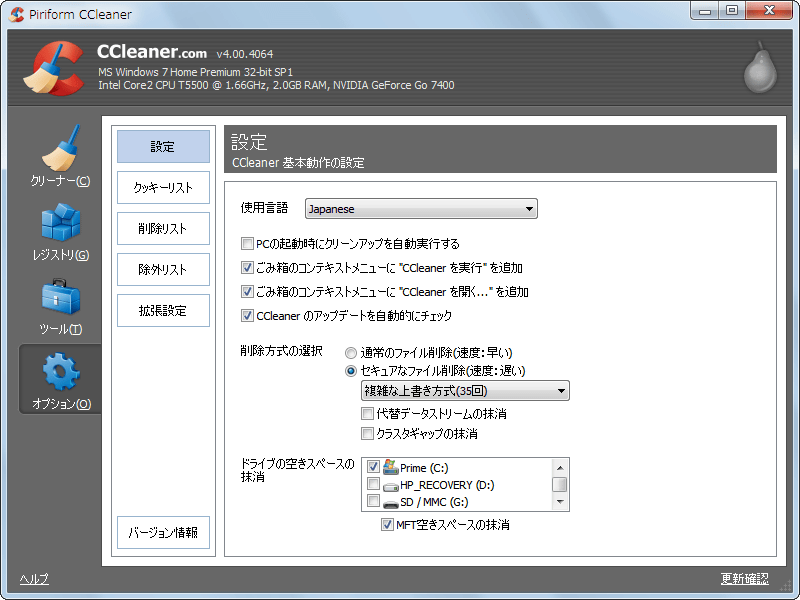The height and width of the screenshot is (600, 800).
Task: Click the CCleaner logo in the header
Action: click(54, 68)
